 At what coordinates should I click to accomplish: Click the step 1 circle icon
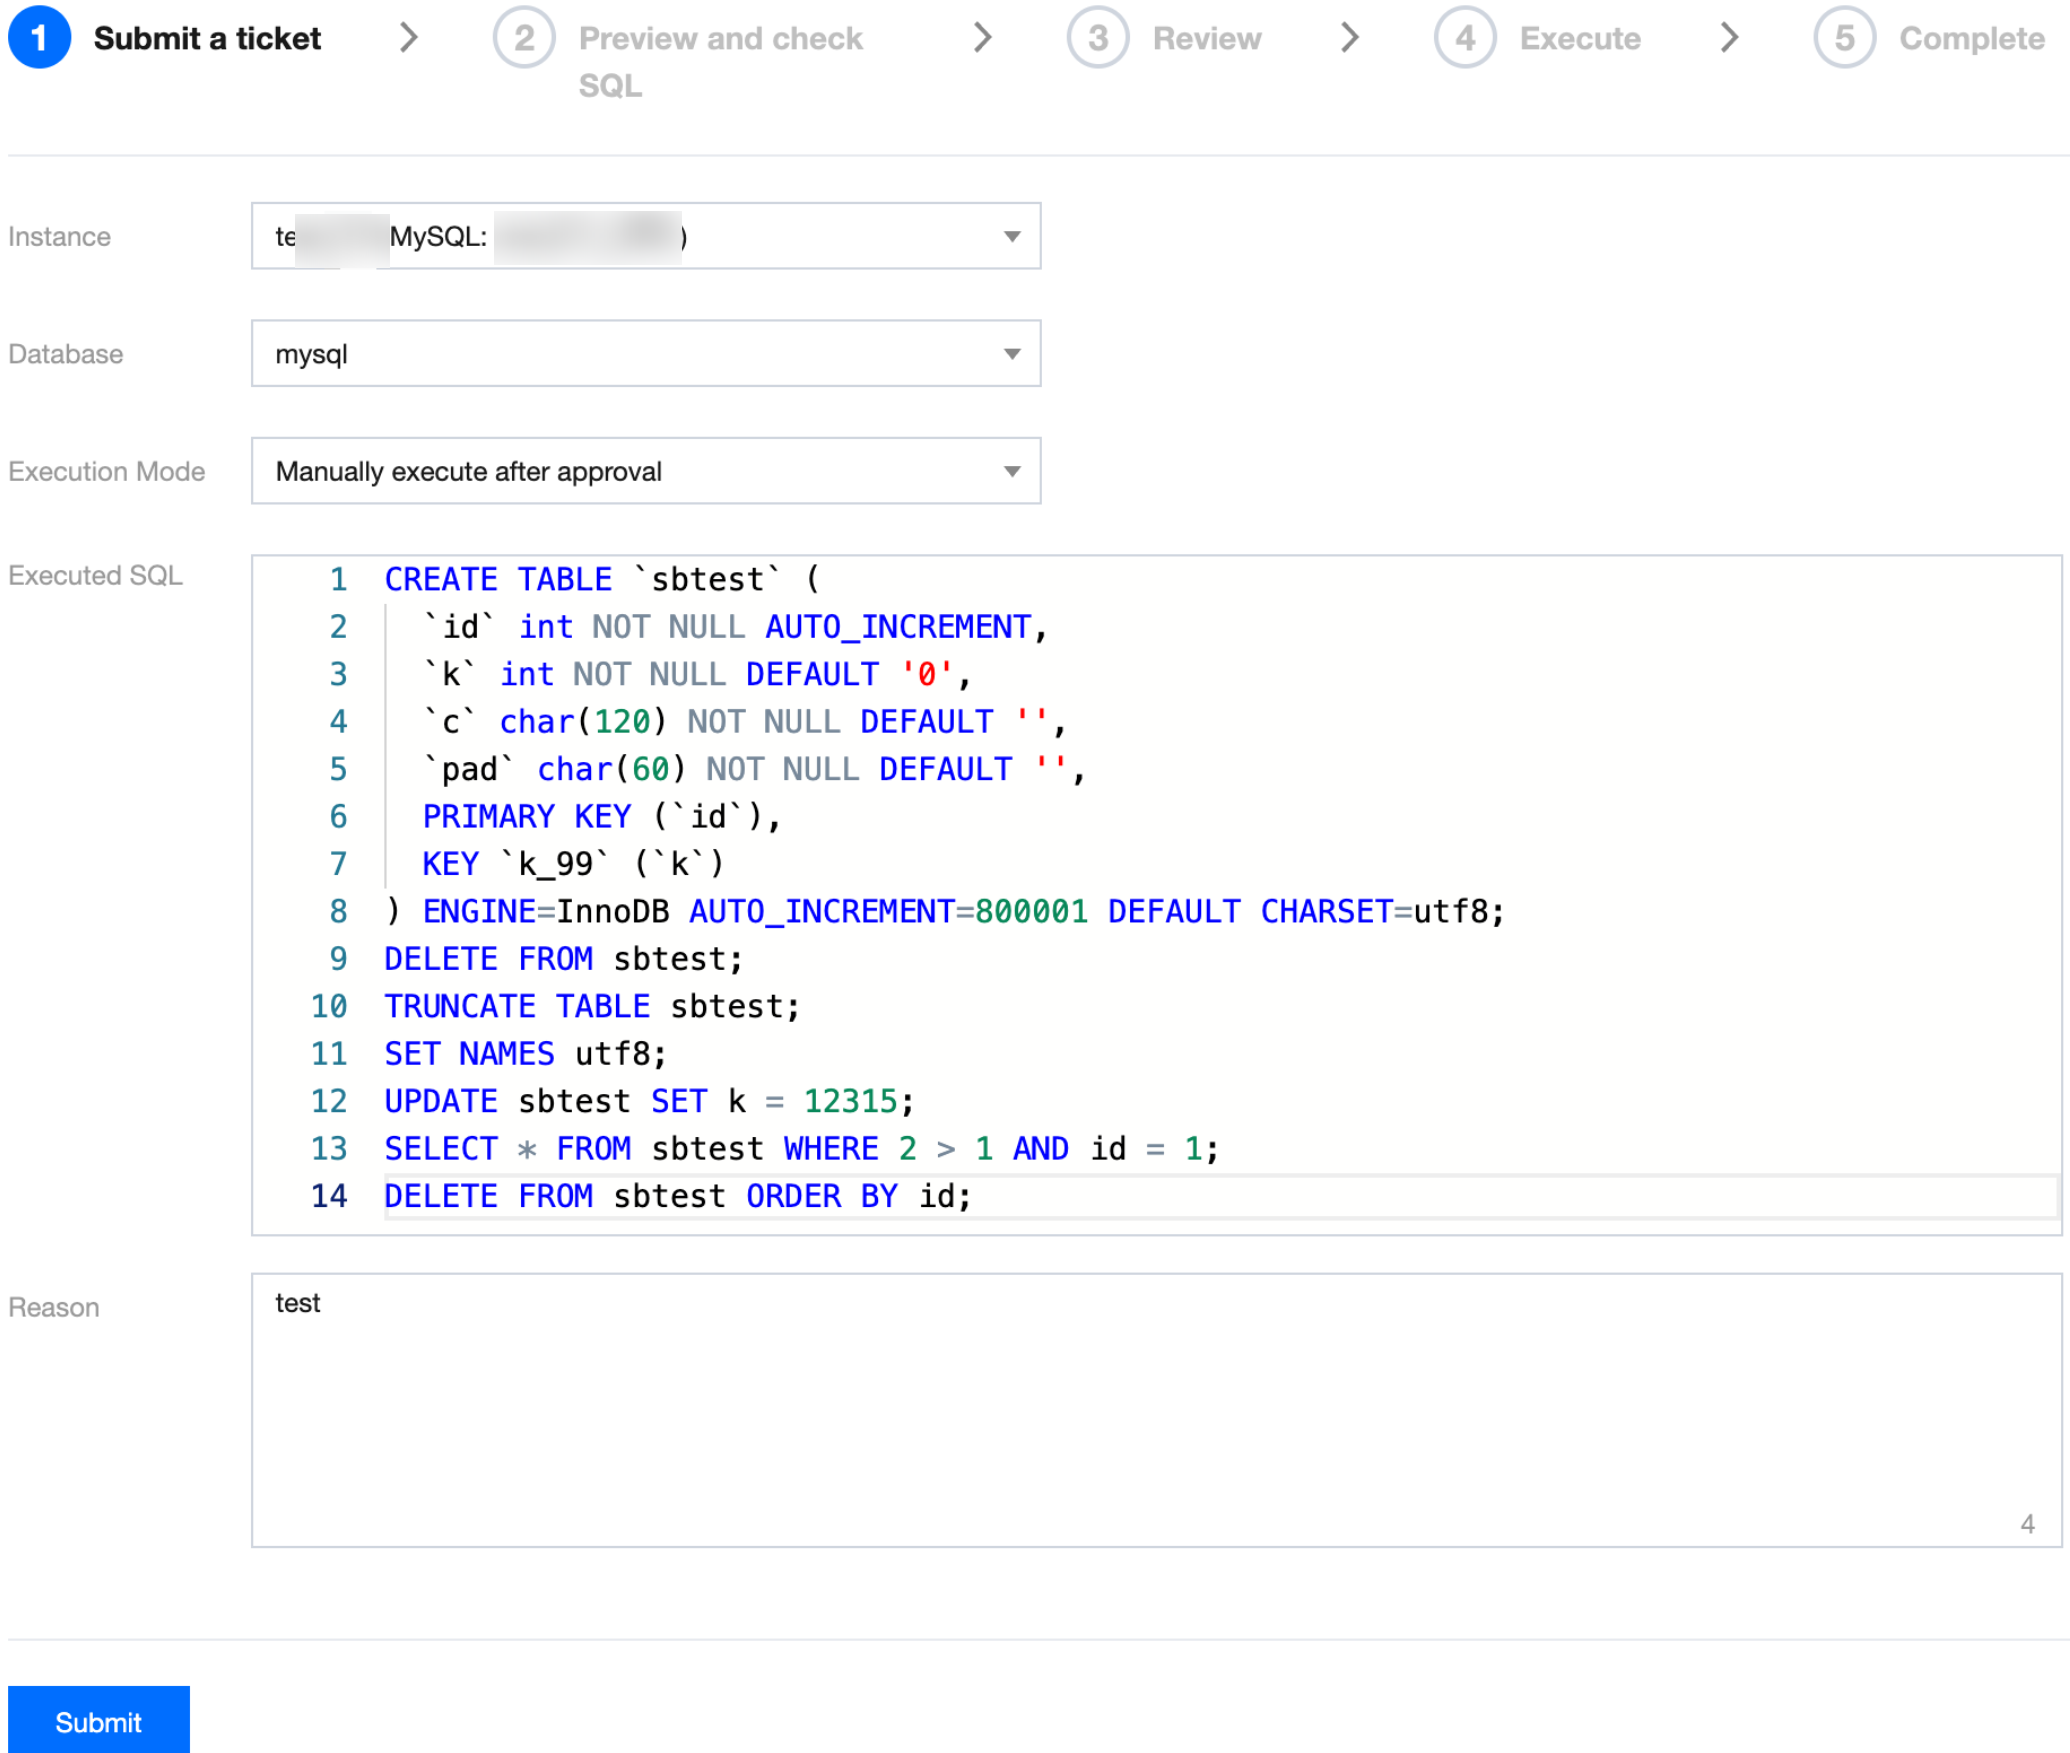click(x=39, y=38)
